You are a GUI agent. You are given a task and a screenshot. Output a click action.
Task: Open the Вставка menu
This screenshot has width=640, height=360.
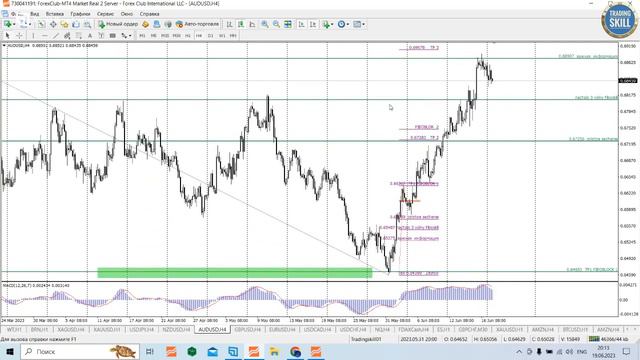click(x=55, y=14)
